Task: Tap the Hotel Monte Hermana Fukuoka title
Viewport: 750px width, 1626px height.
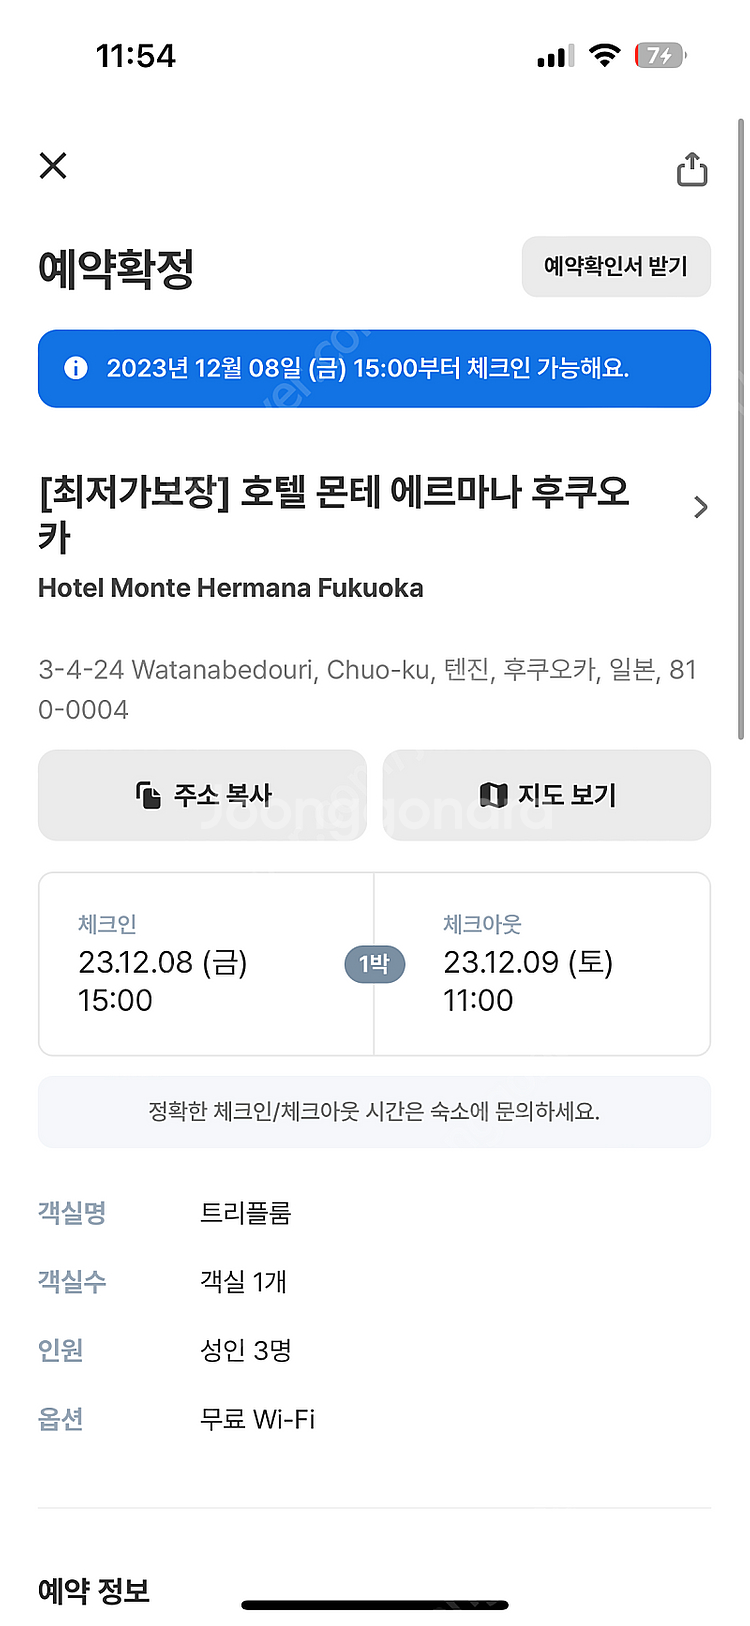Action: click(231, 588)
